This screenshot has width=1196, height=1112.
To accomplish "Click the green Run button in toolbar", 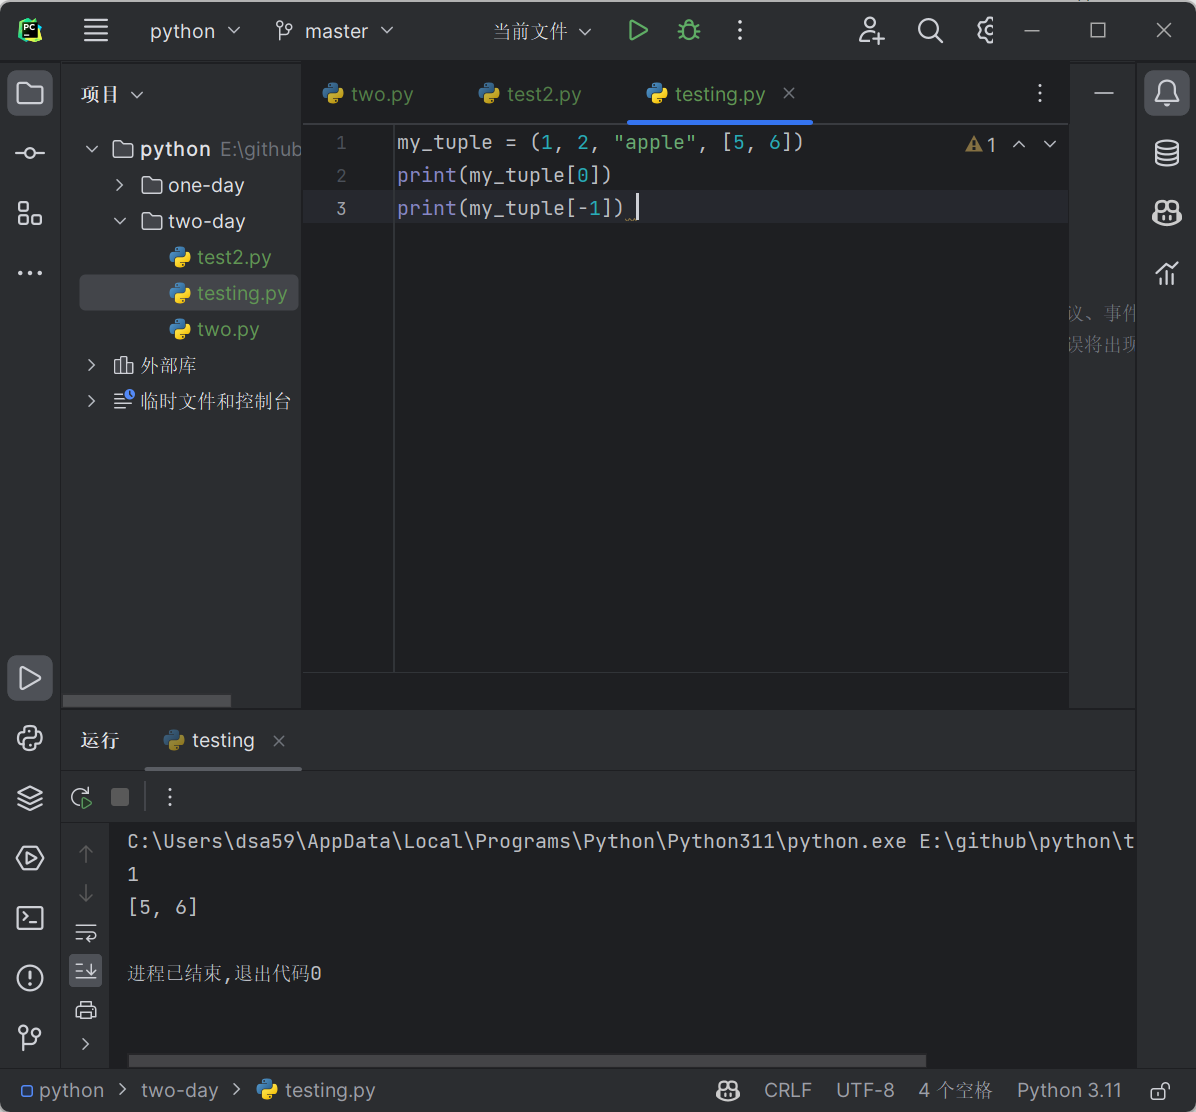I will coord(638,31).
